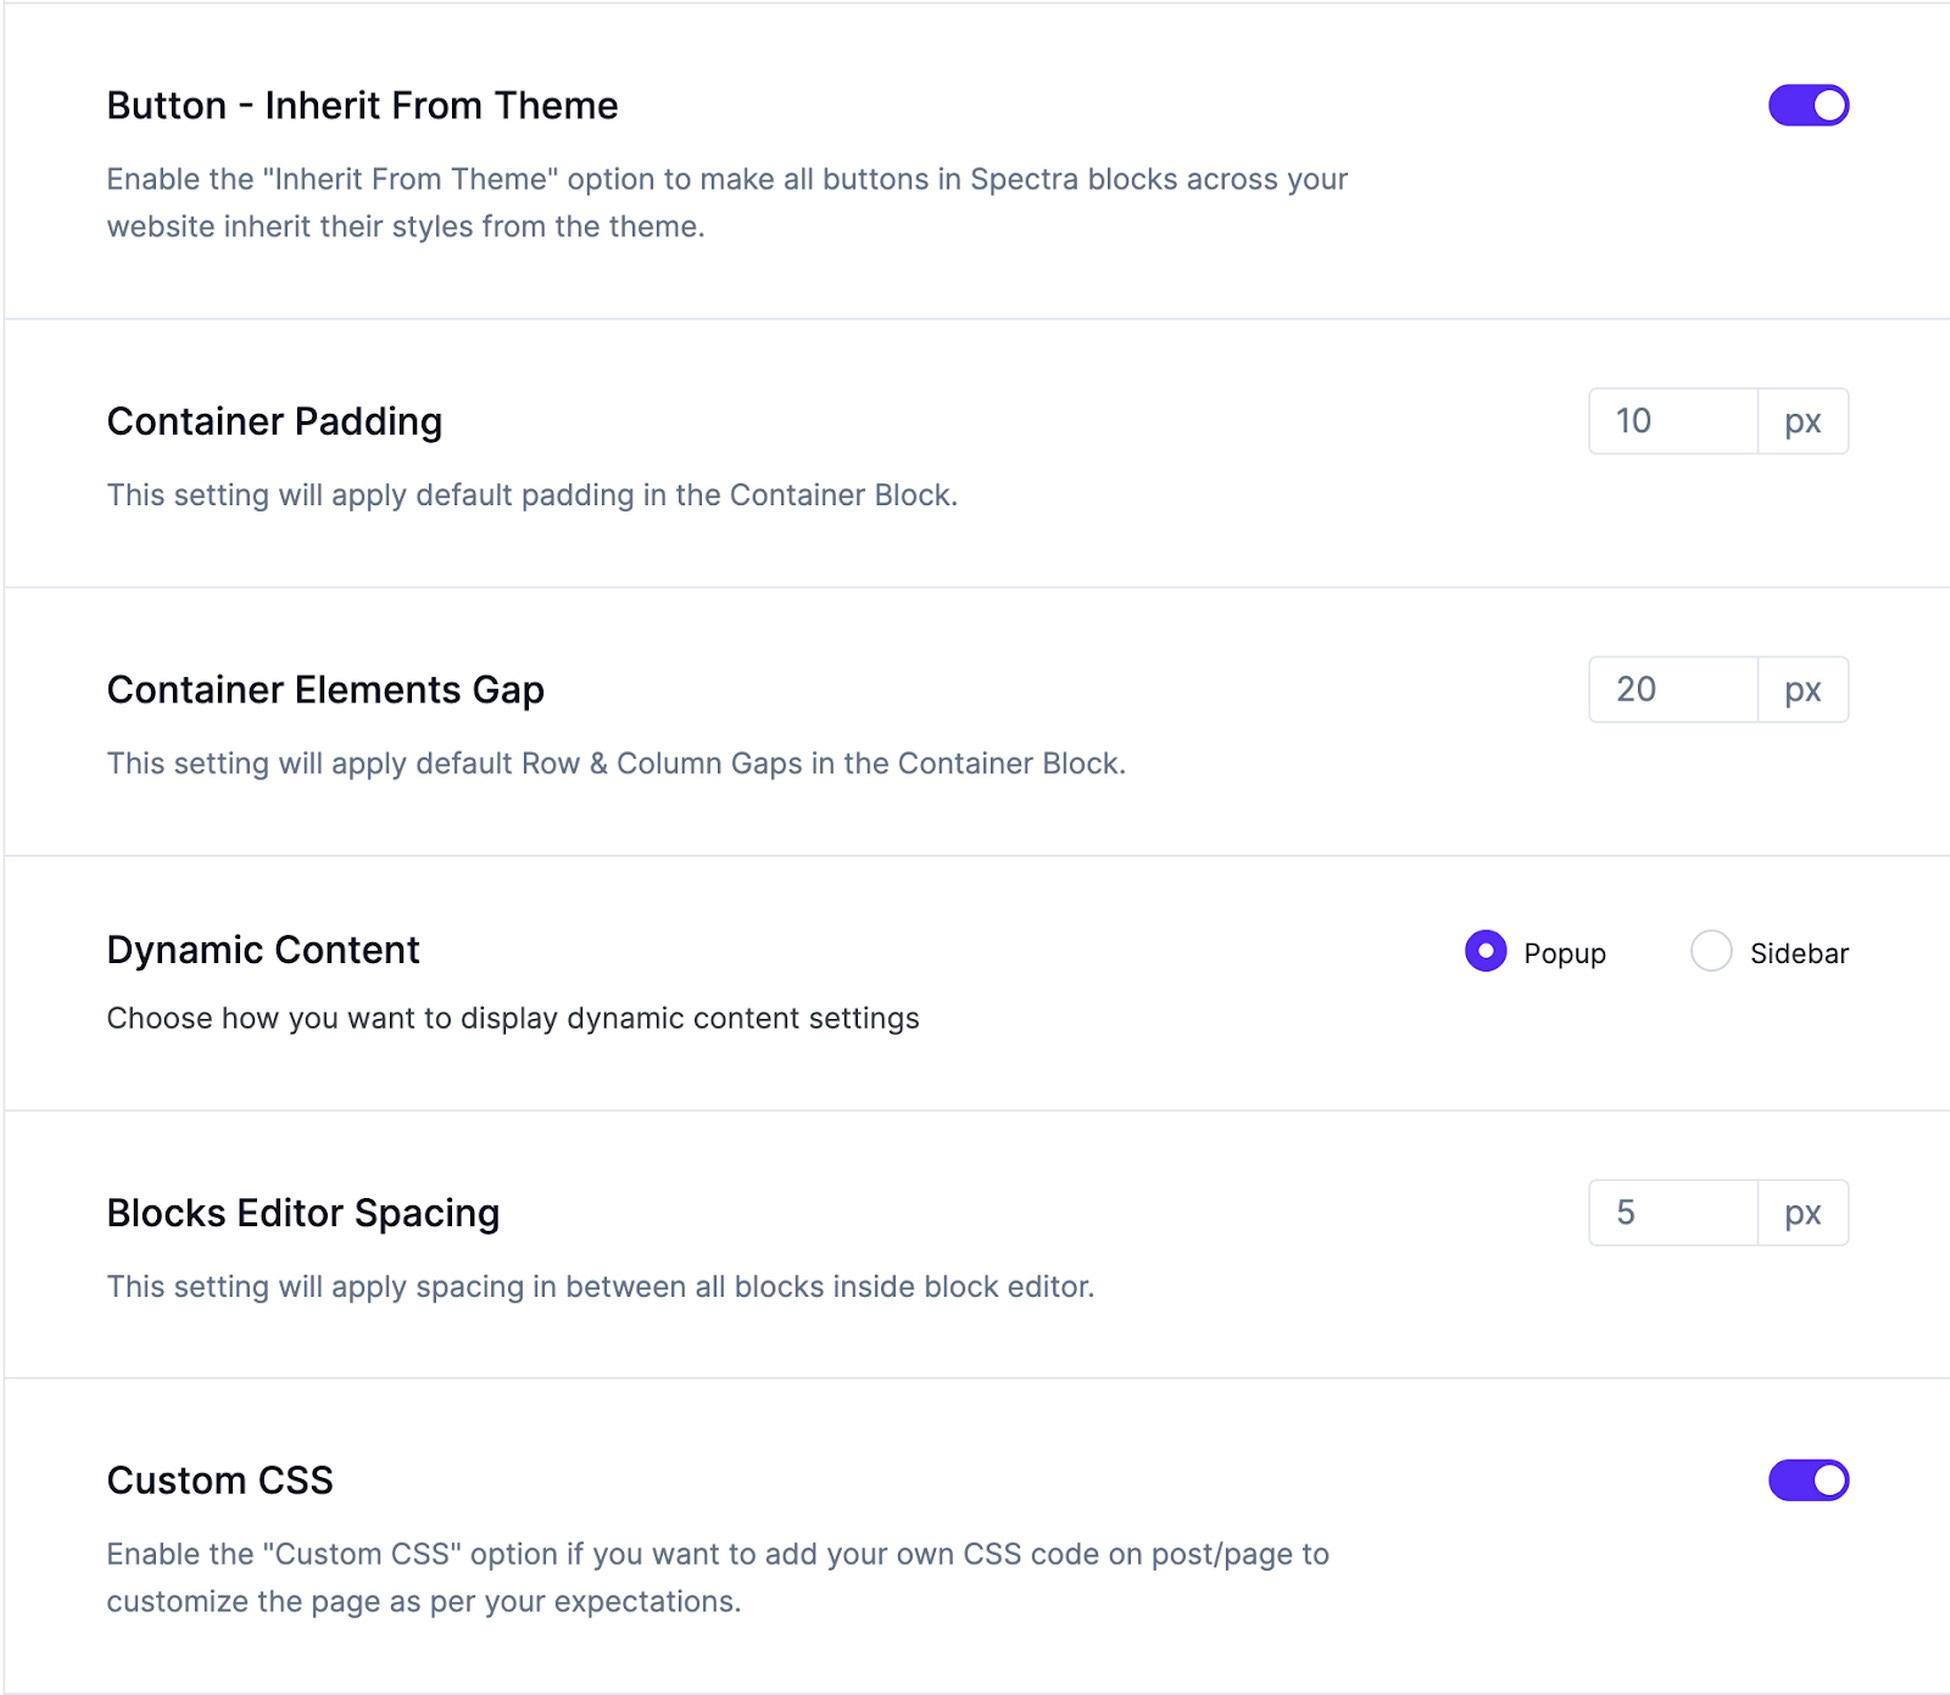This screenshot has width=1950, height=1695.
Task: Select the Sidebar option for Dynamic Content
Action: point(1712,953)
